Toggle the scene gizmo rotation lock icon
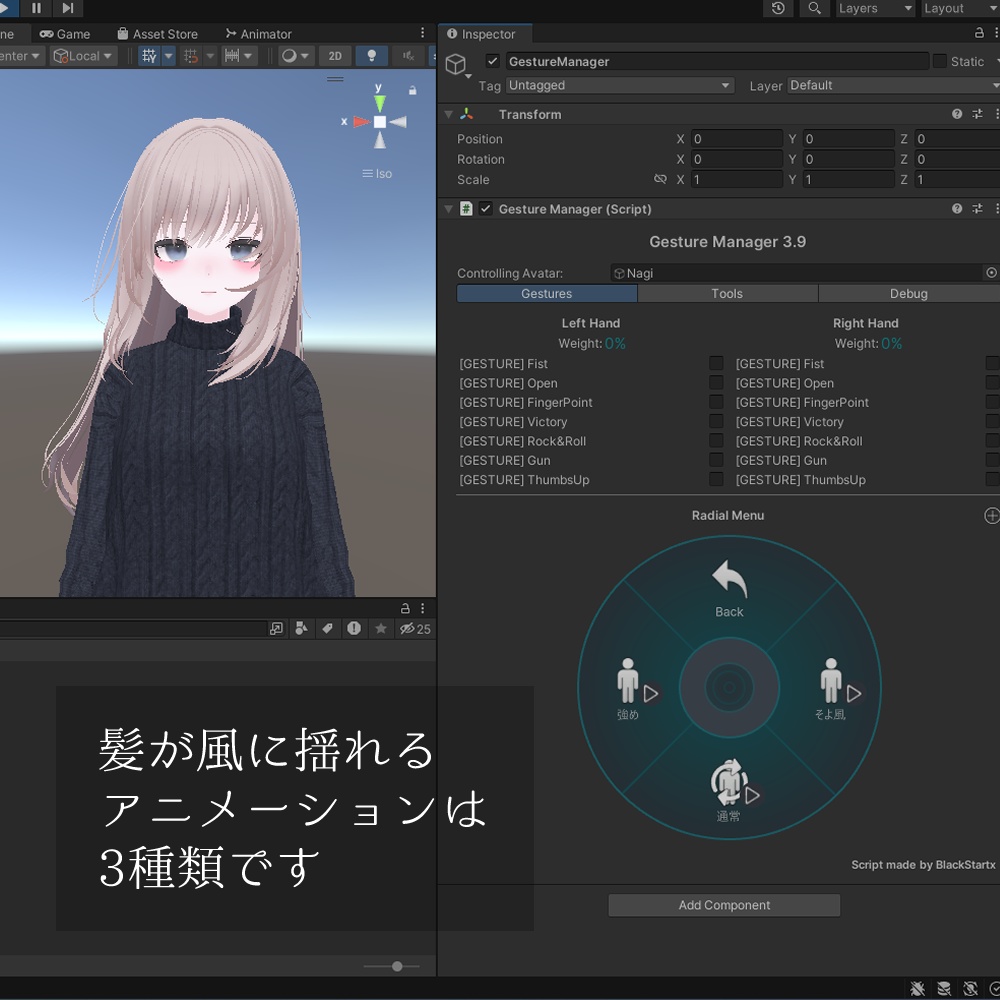1000x1000 pixels. pyautogui.click(x=413, y=91)
